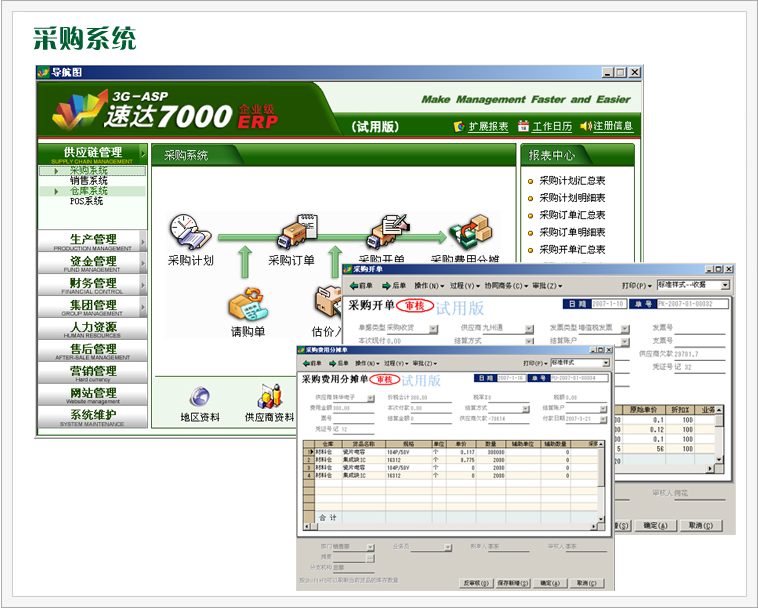The width and height of the screenshot is (758, 608).
Task: Open the 估价 box icon
Action: (329, 302)
